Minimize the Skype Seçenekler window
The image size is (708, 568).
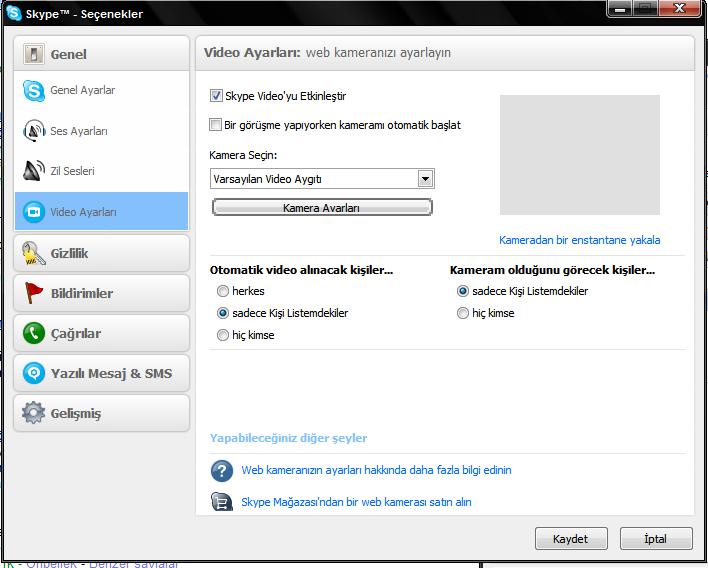[x=620, y=9]
